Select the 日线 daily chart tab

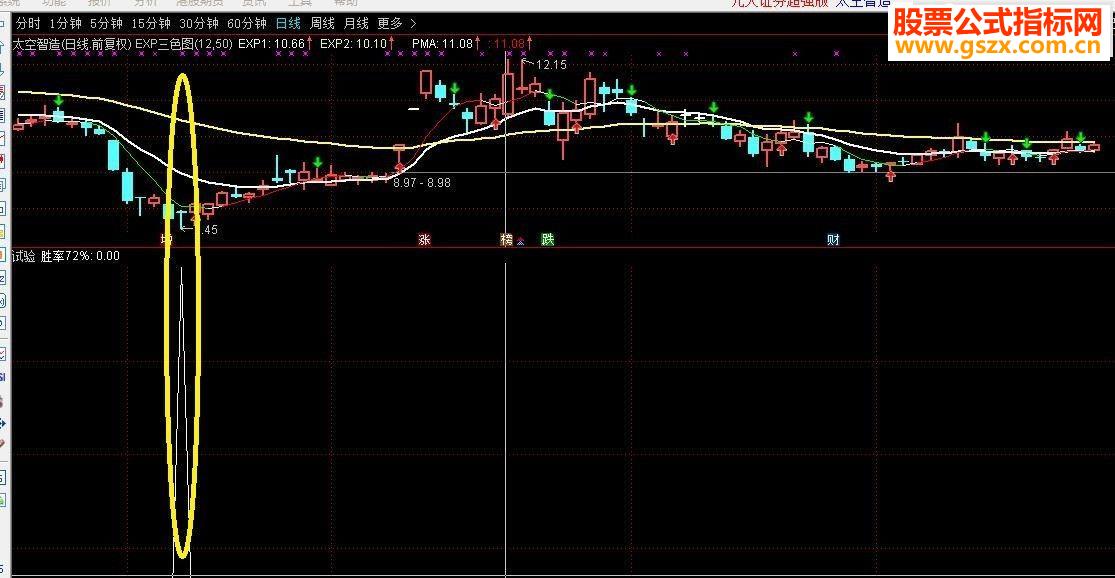coord(288,23)
